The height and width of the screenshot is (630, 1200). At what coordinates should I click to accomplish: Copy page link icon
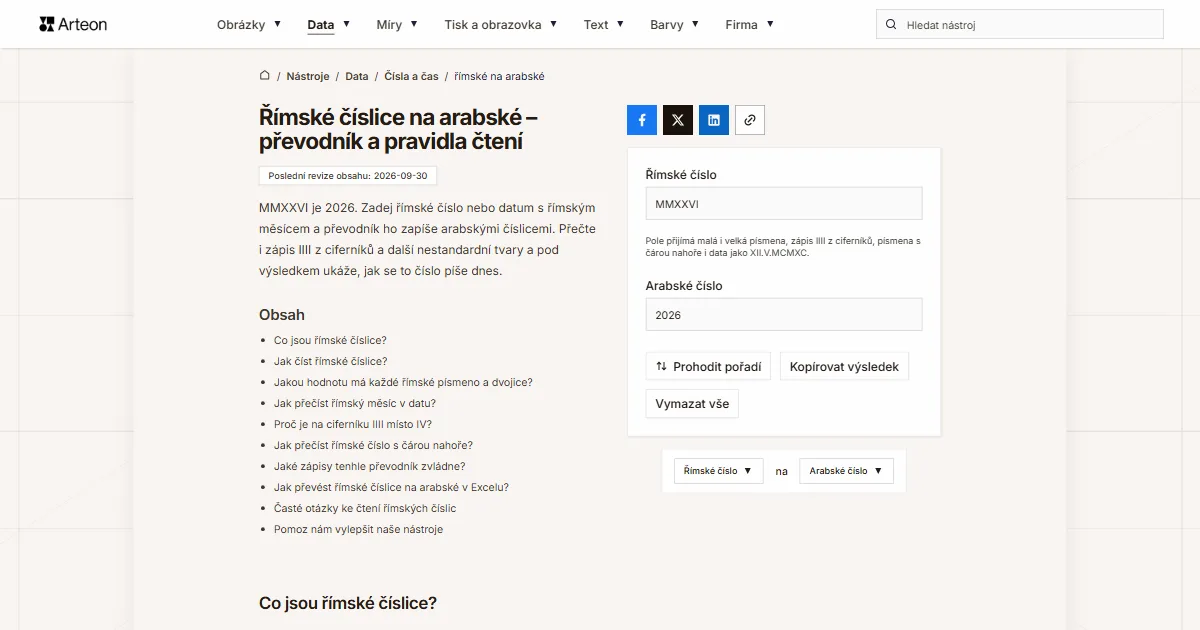coord(750,120)
